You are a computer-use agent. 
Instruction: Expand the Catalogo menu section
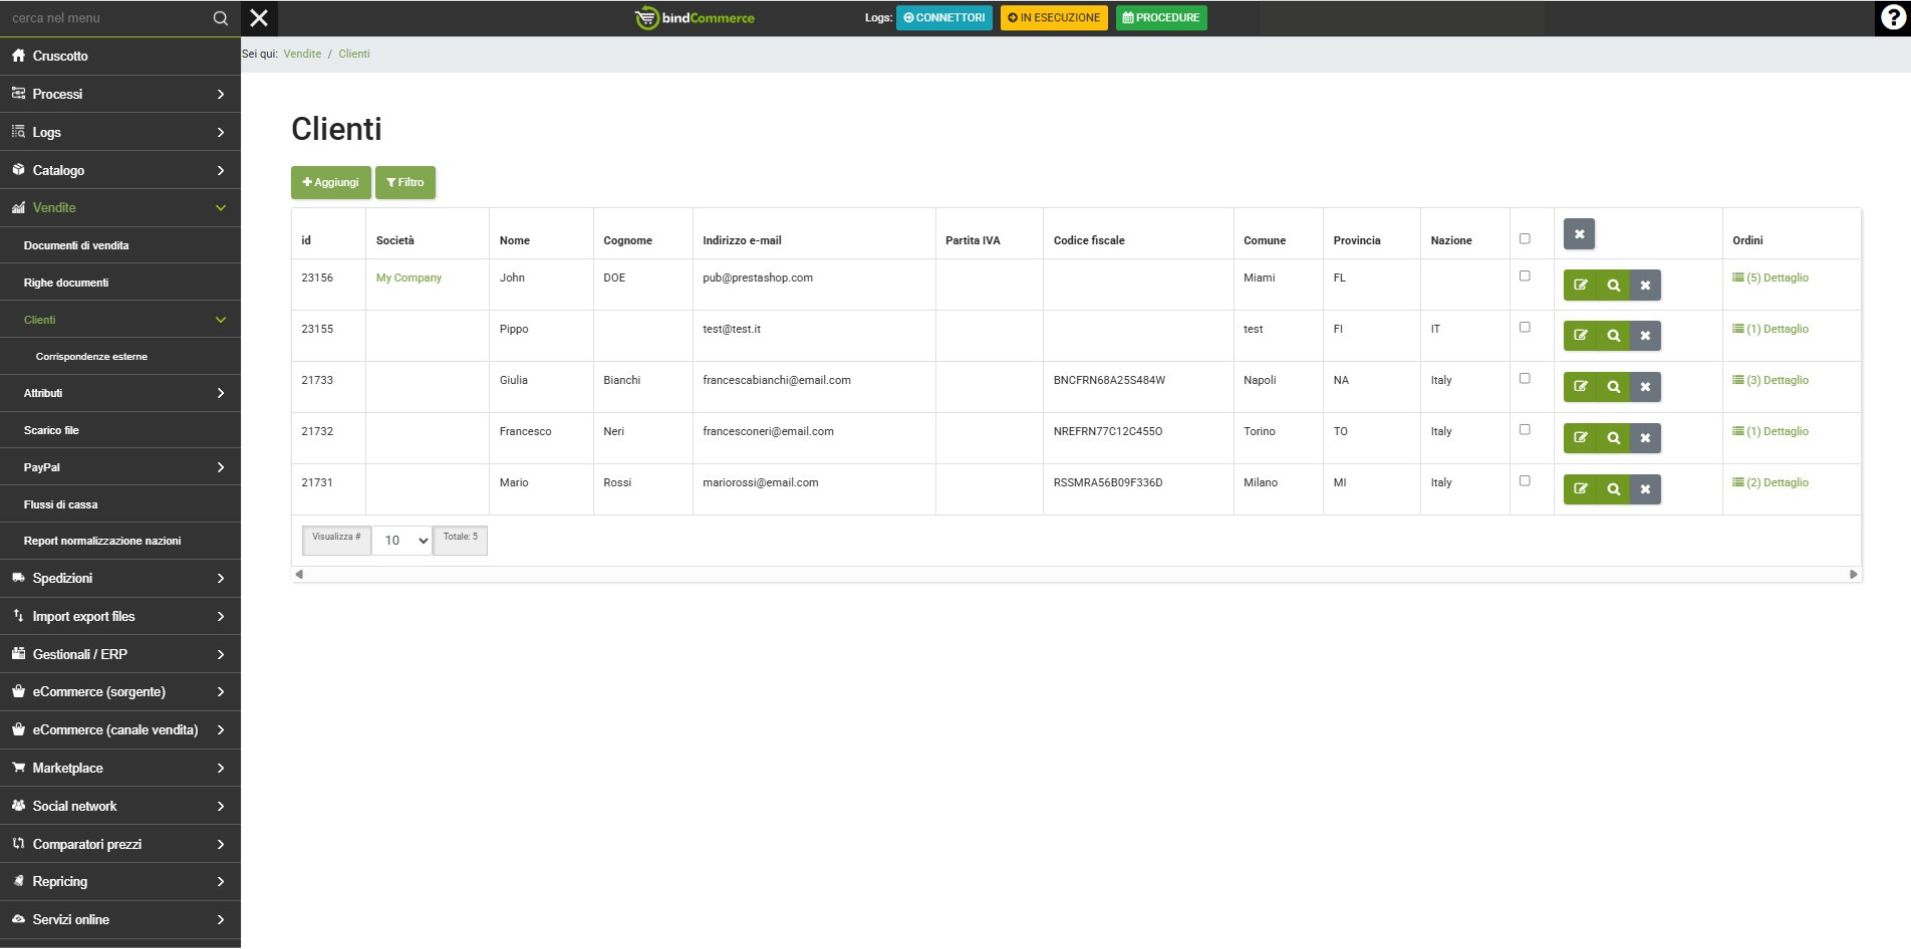click(x=120, y=170)
